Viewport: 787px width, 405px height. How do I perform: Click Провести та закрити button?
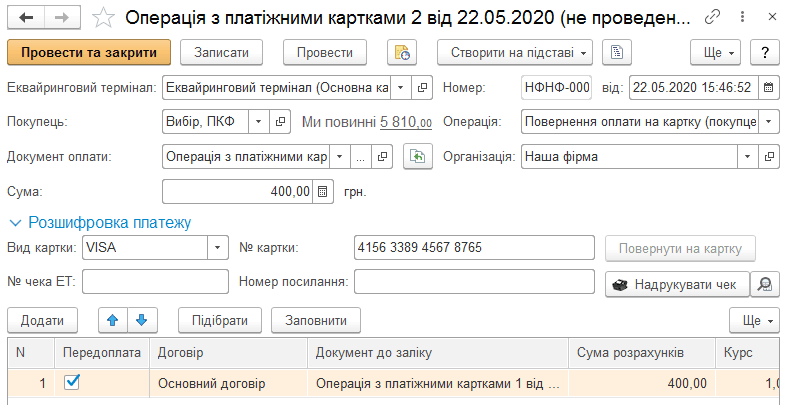pyautogui.click(x=89, y=53)
